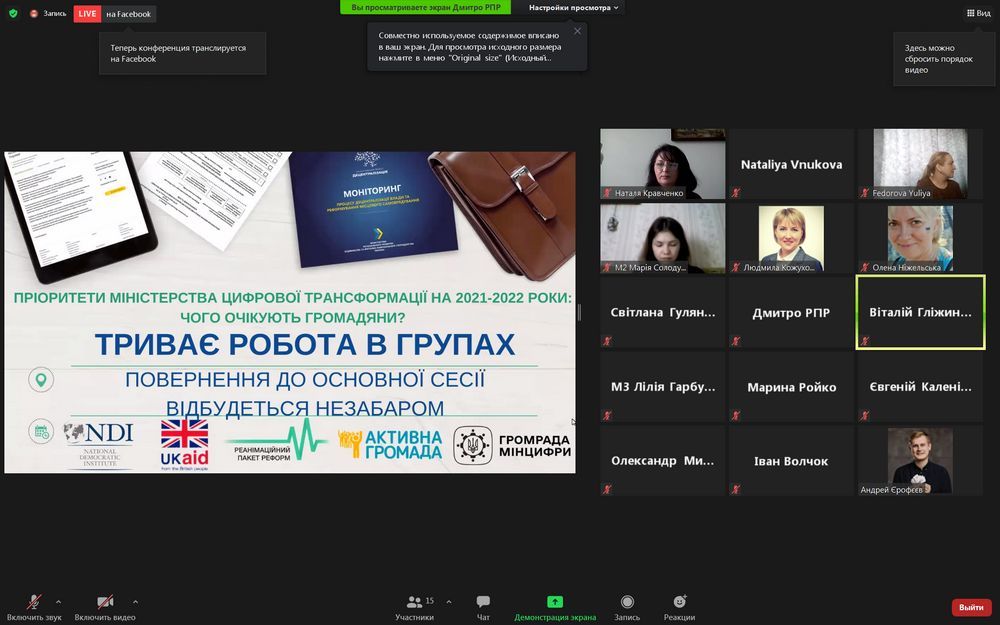Open the Participants (Участники) panel icon
Viewport: 1000px width, 625px height.
(414, 602)
